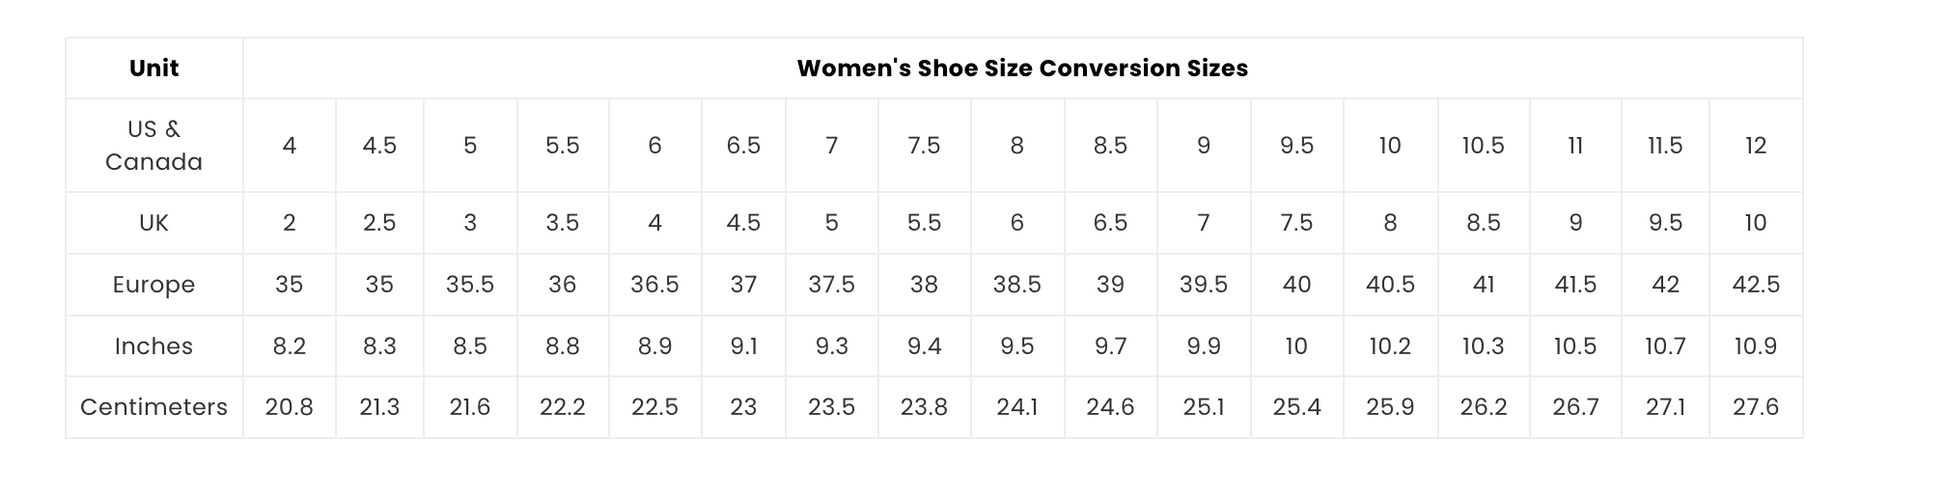This screenshot has height=496, width=1946.
Task: Select the Europe 36.5 cell
Action: [655, 284]
